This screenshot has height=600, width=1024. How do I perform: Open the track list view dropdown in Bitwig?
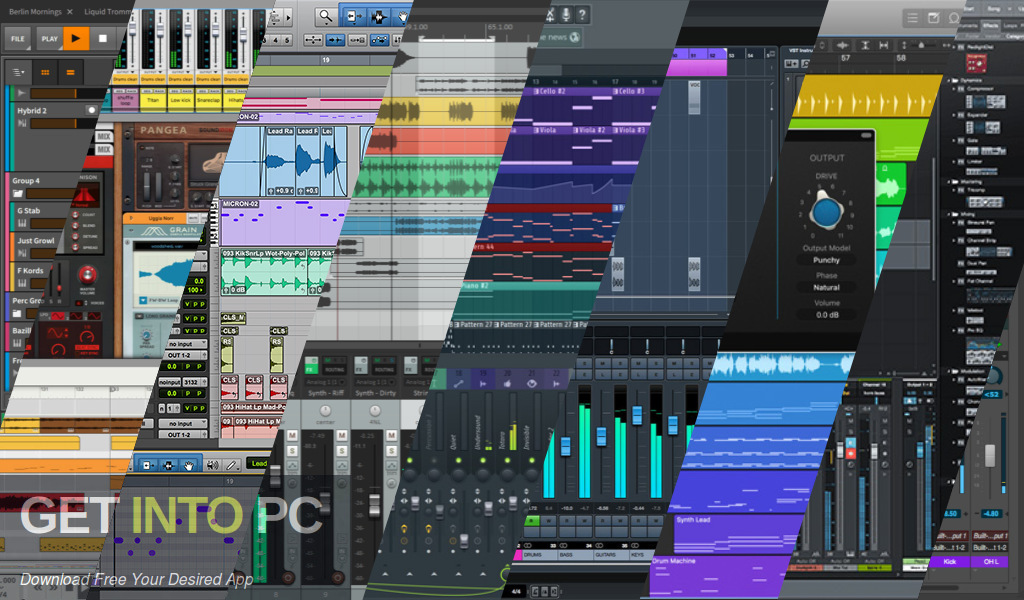coord(18,72)
